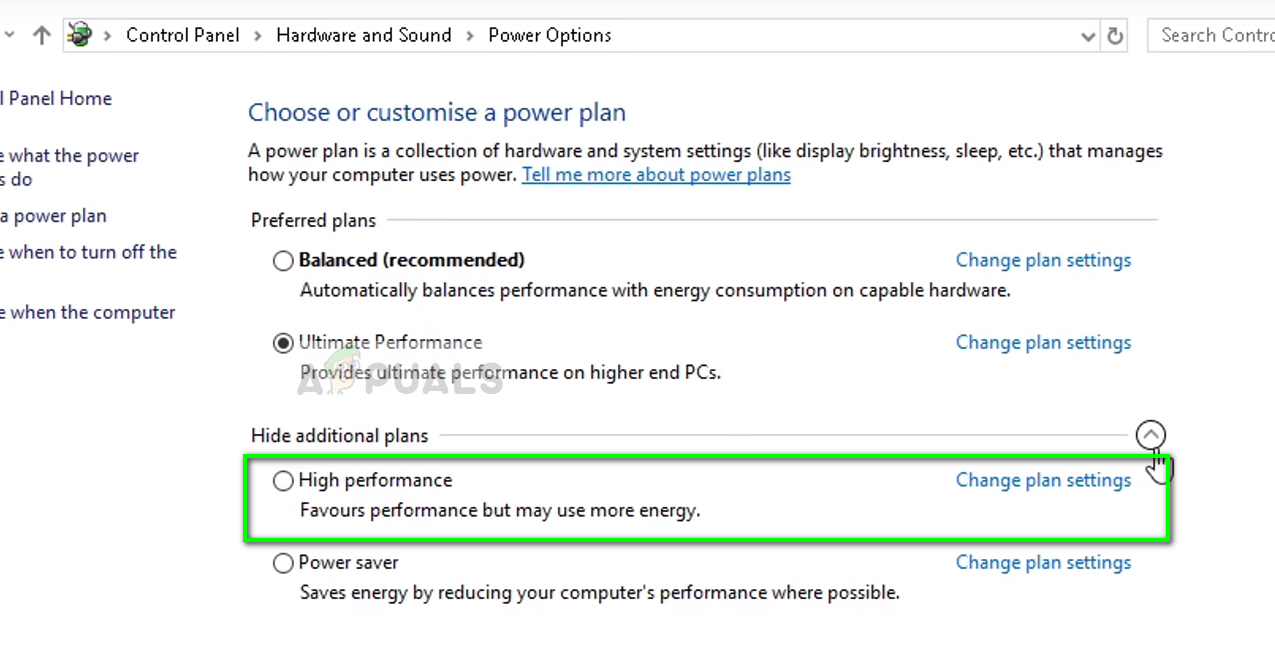Select the Ultimate Performance radio button
The image size is (1275, 658).
click(x=283, y=343)
